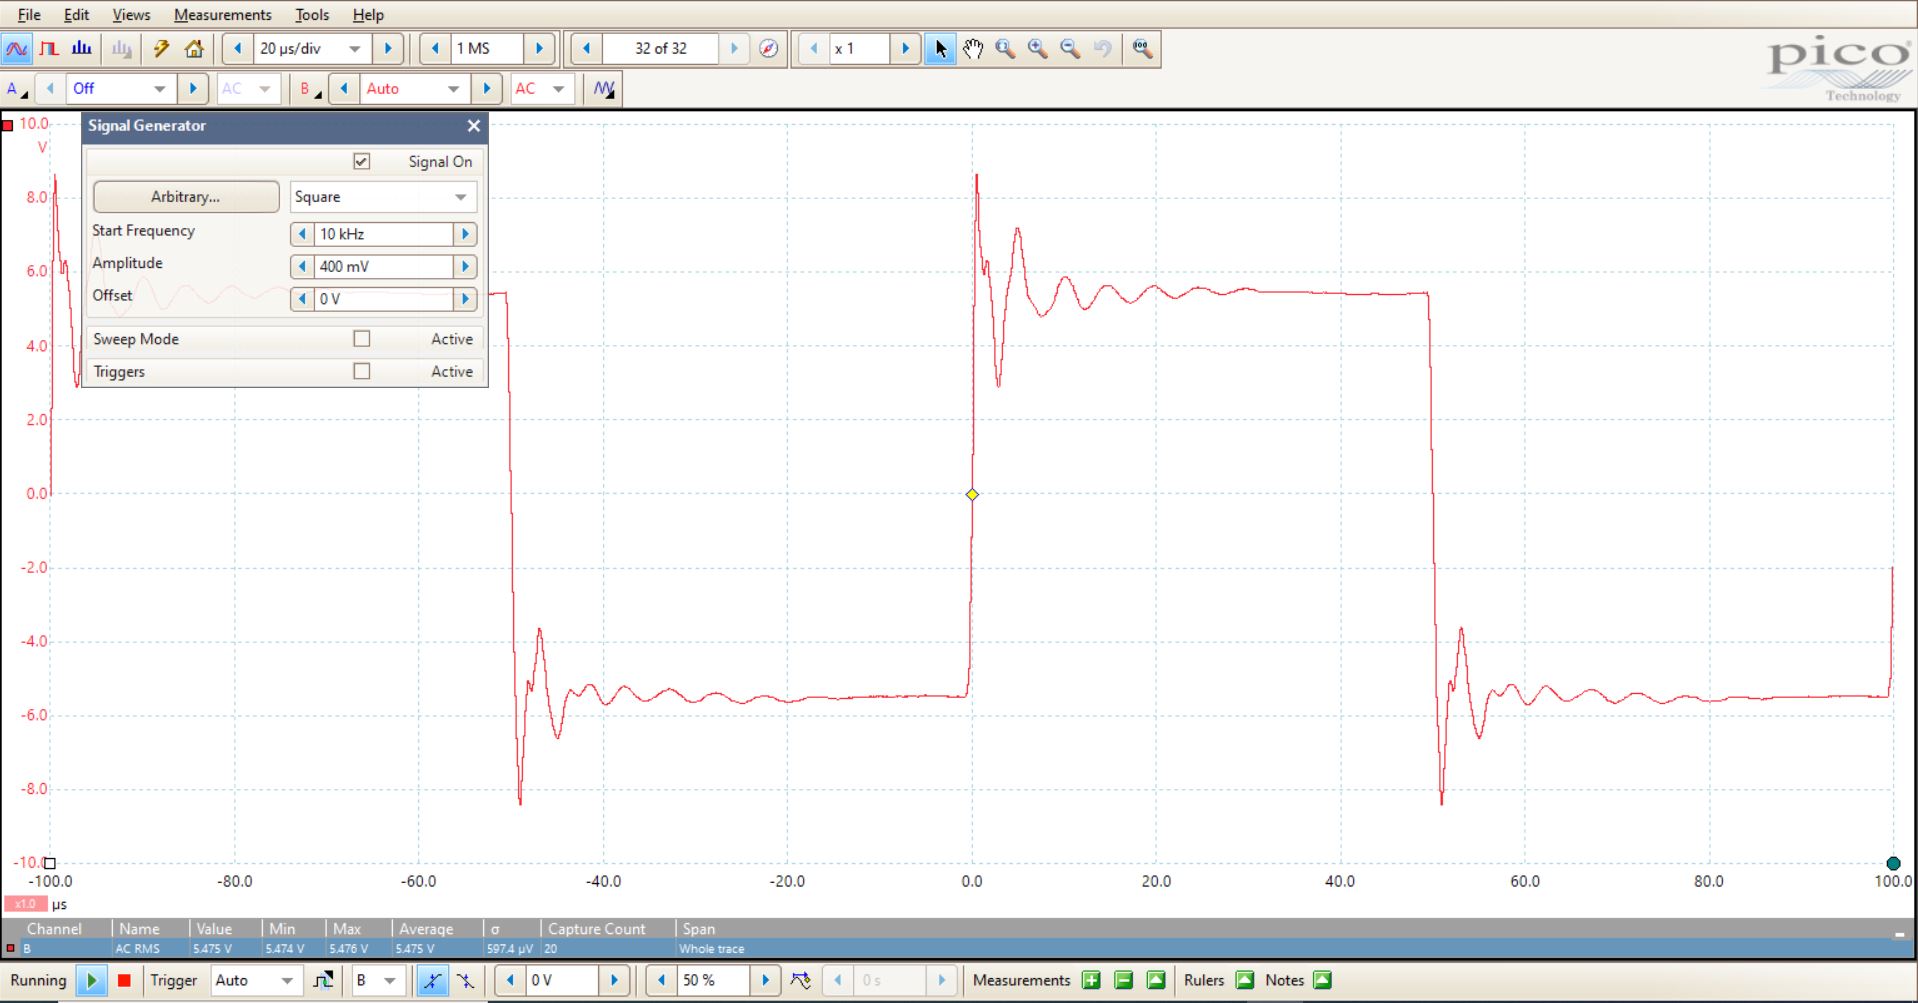Viewport: 1918px width, 1003px height.
Task: Open channel B range Auto dropdown
Action: [453, 89]
